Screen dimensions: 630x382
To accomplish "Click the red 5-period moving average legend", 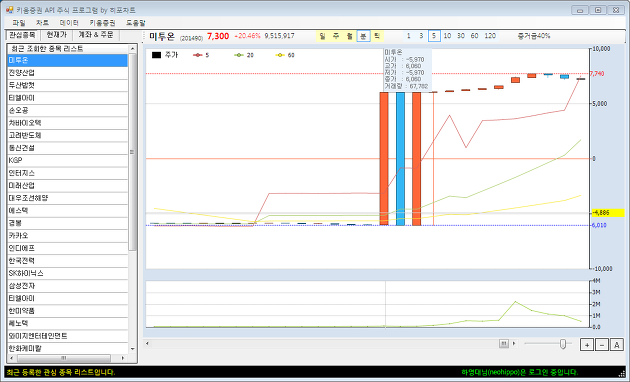I will coord(201,55).
